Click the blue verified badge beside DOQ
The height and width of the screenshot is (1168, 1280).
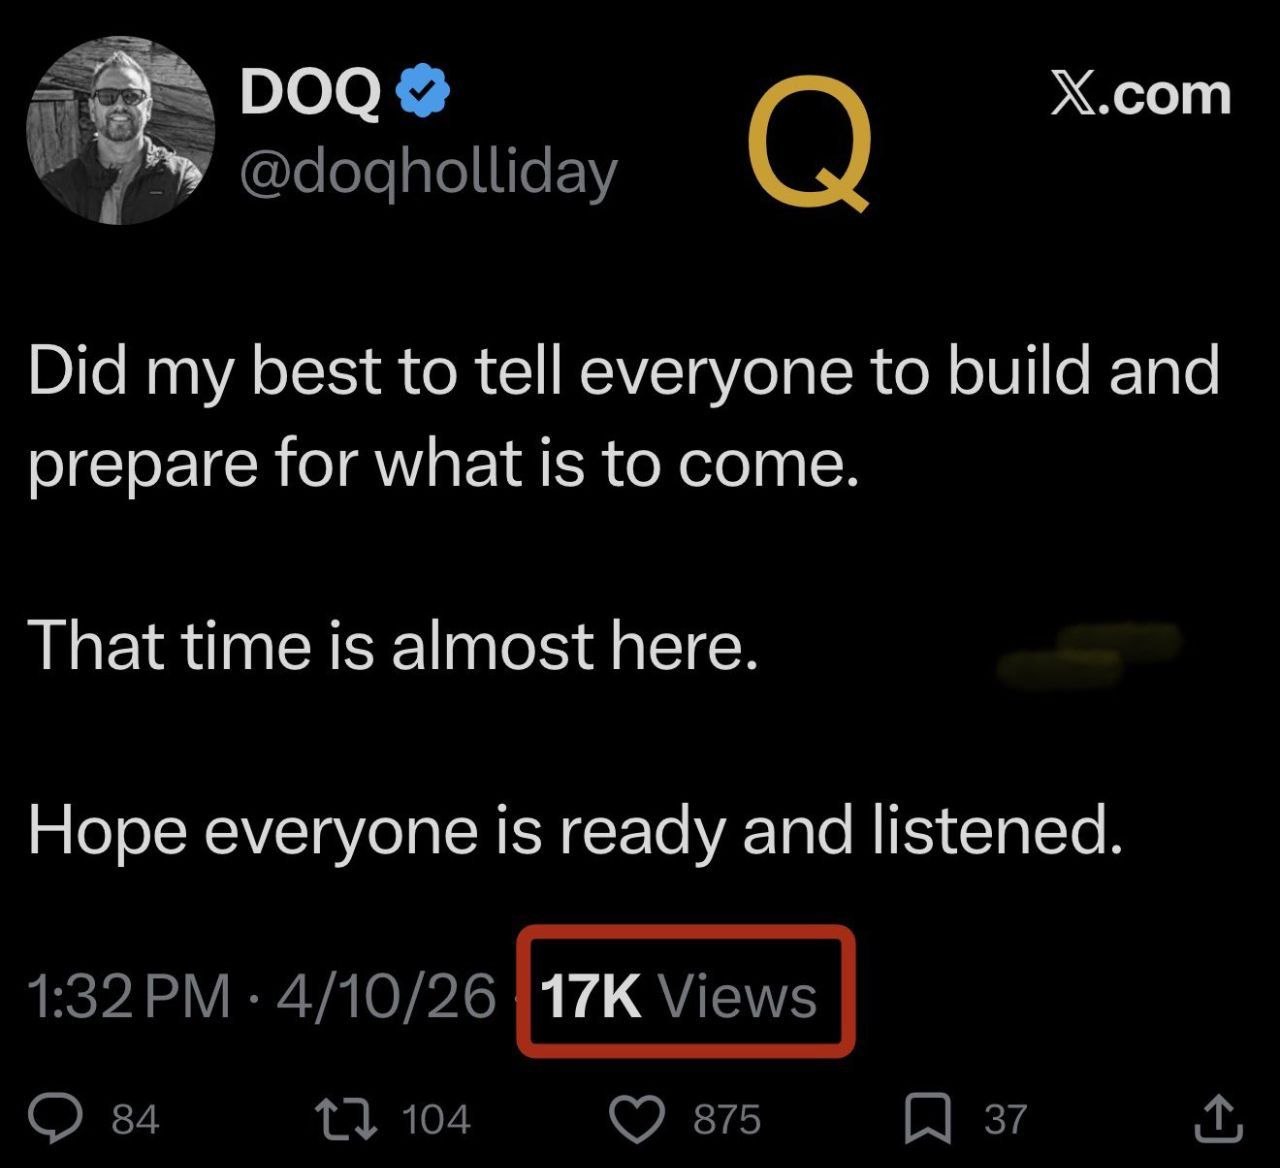pyautogui.click(x=424, y=94)
